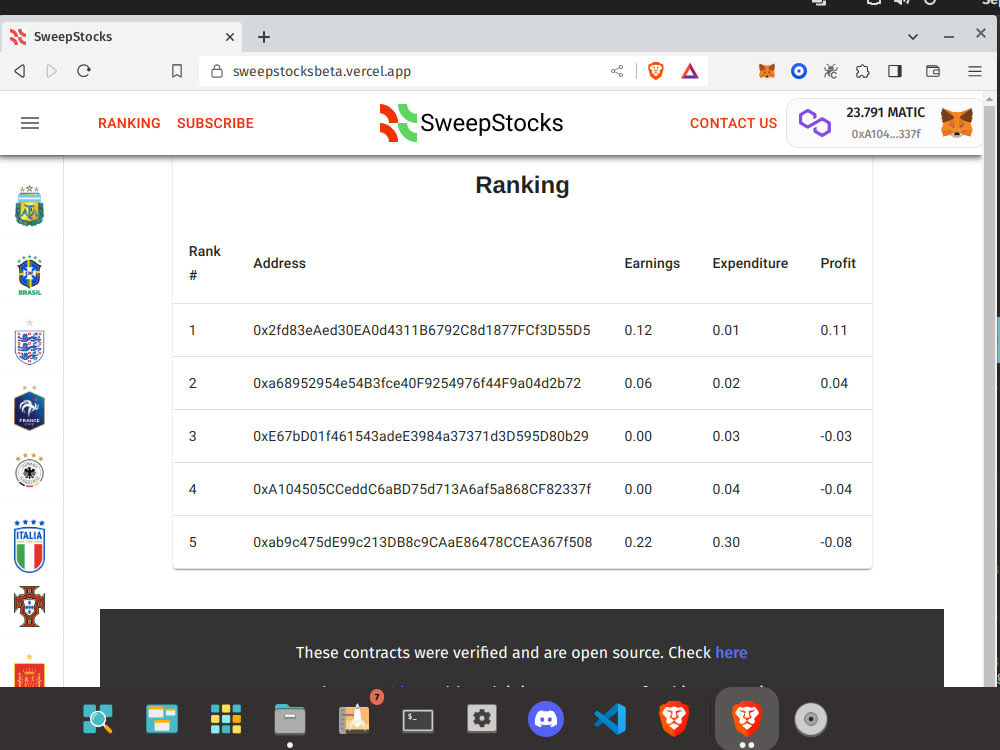Select RANKING in the navigation bar
This screenshot has width=1000, height=750.
[129, 123]
